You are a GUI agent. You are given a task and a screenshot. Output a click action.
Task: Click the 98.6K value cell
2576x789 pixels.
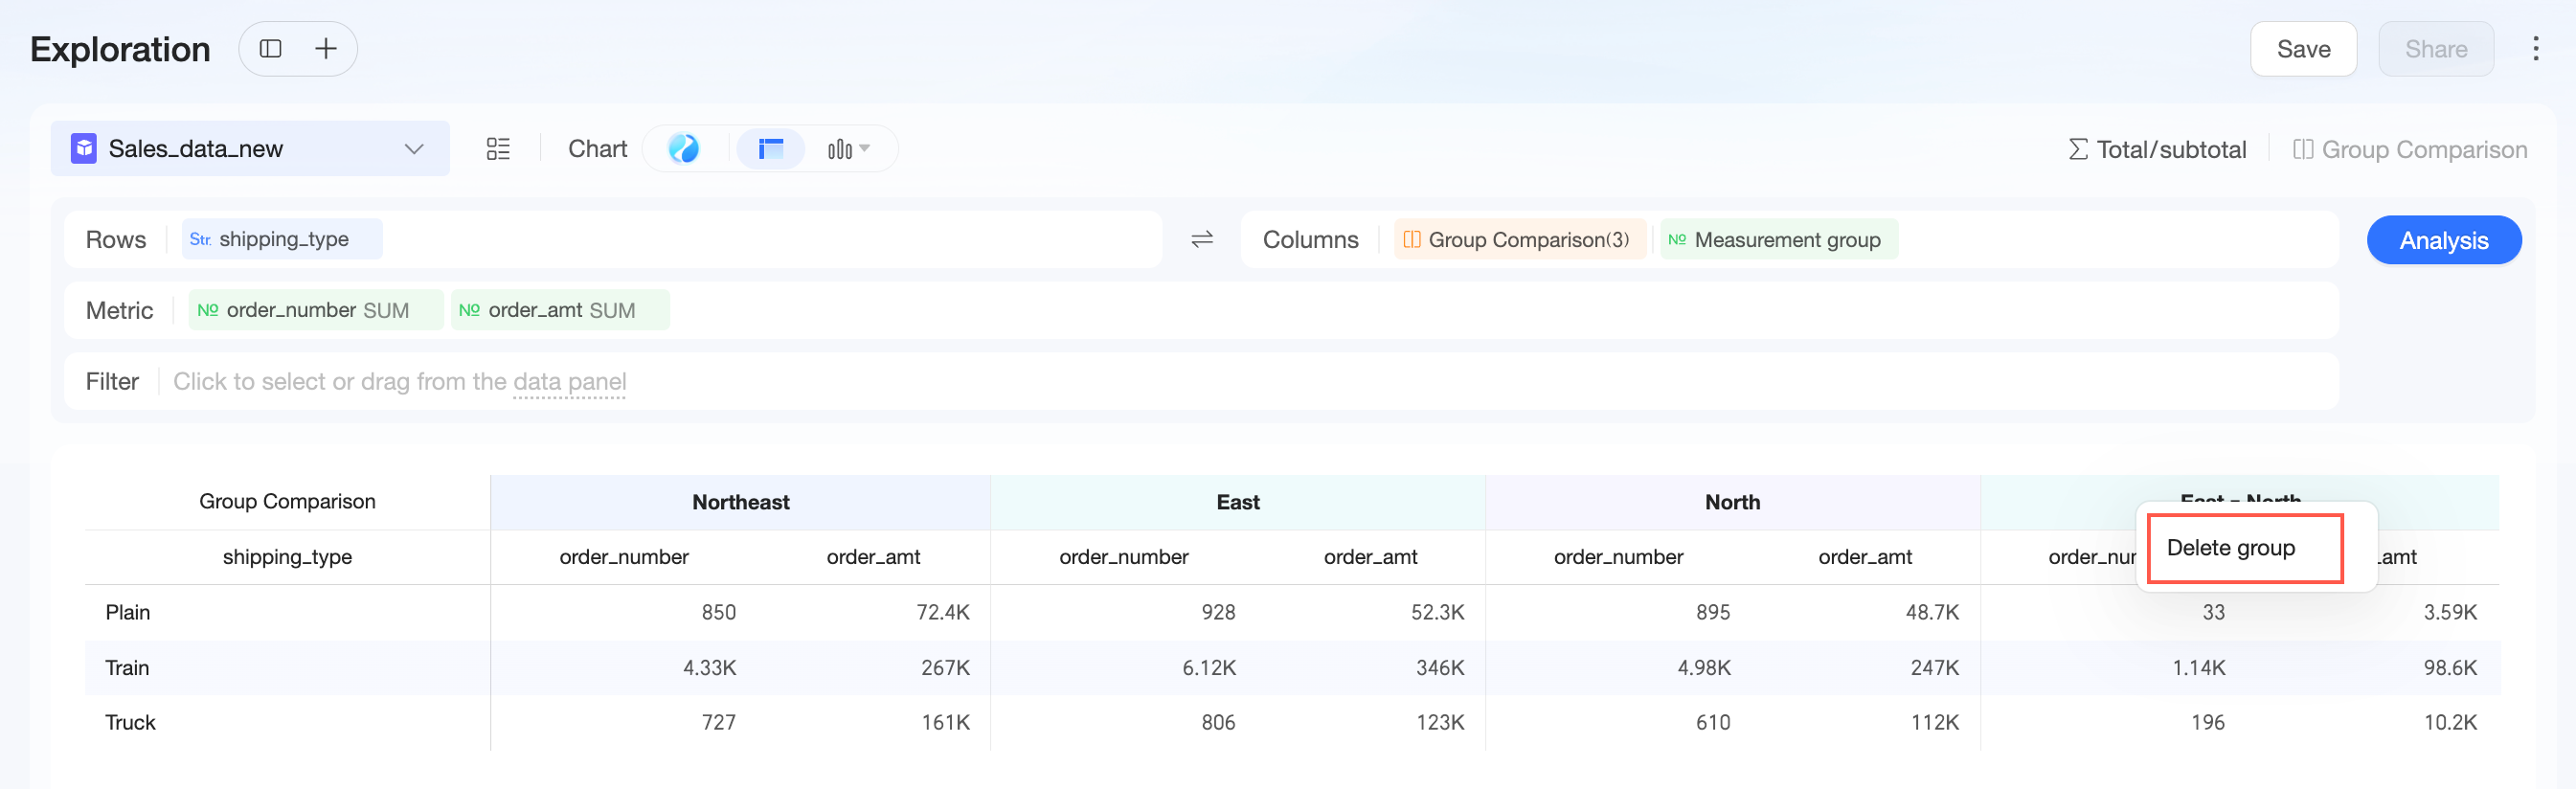point(2450,668)
